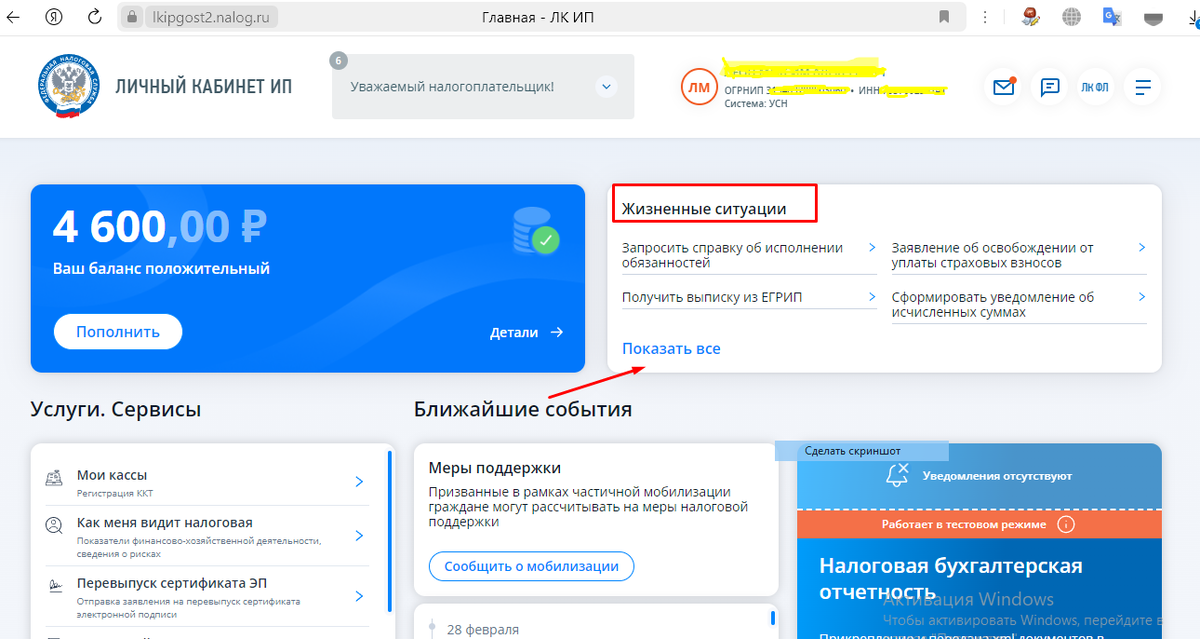Viewport: 1200px width, 639px height.
Task: Click the arrow on Мои кассы row
Action: 359,482
